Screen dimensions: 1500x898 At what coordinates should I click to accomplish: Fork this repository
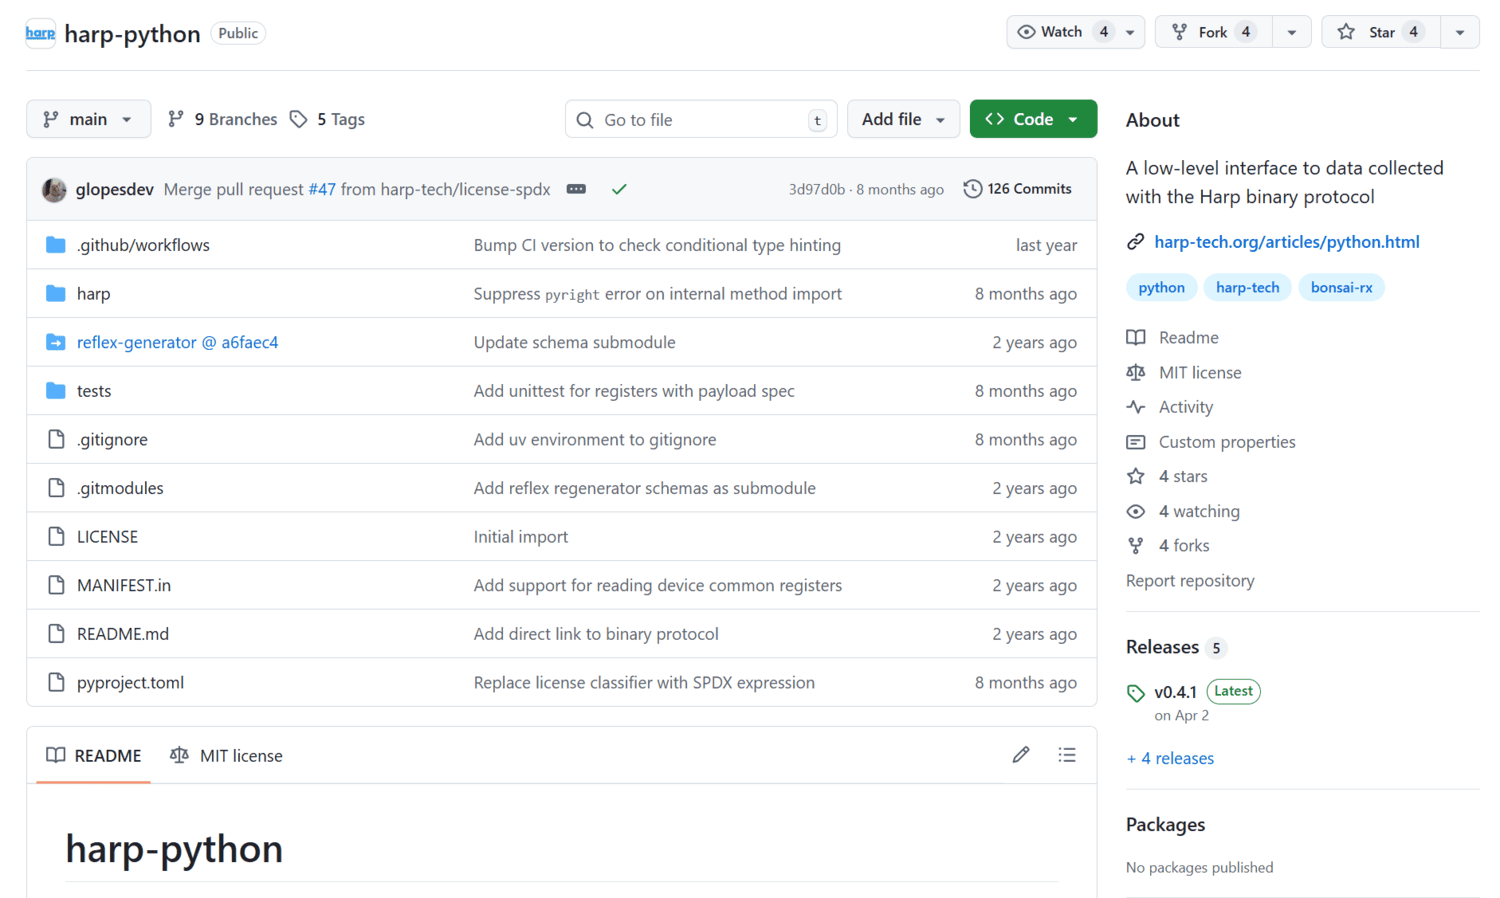[1214, 32]
